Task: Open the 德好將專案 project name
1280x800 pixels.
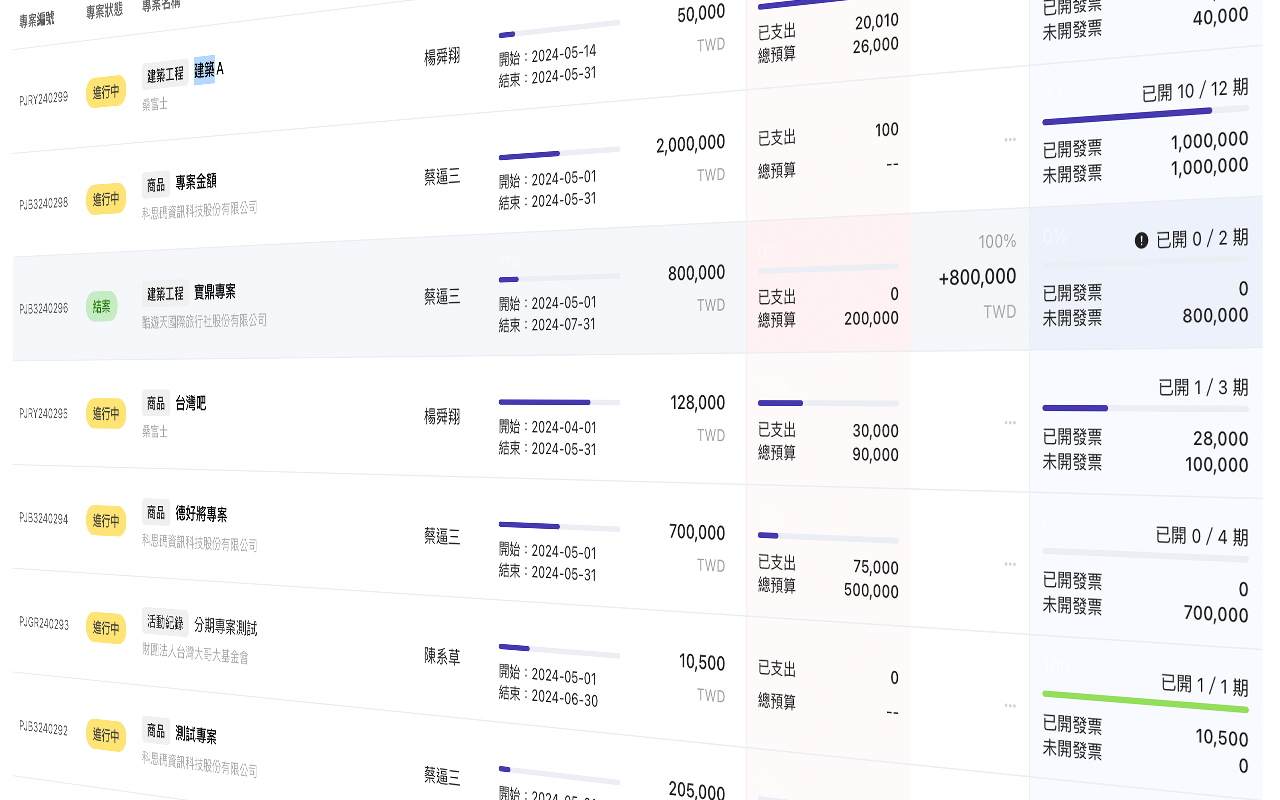Action: (202, 514)
